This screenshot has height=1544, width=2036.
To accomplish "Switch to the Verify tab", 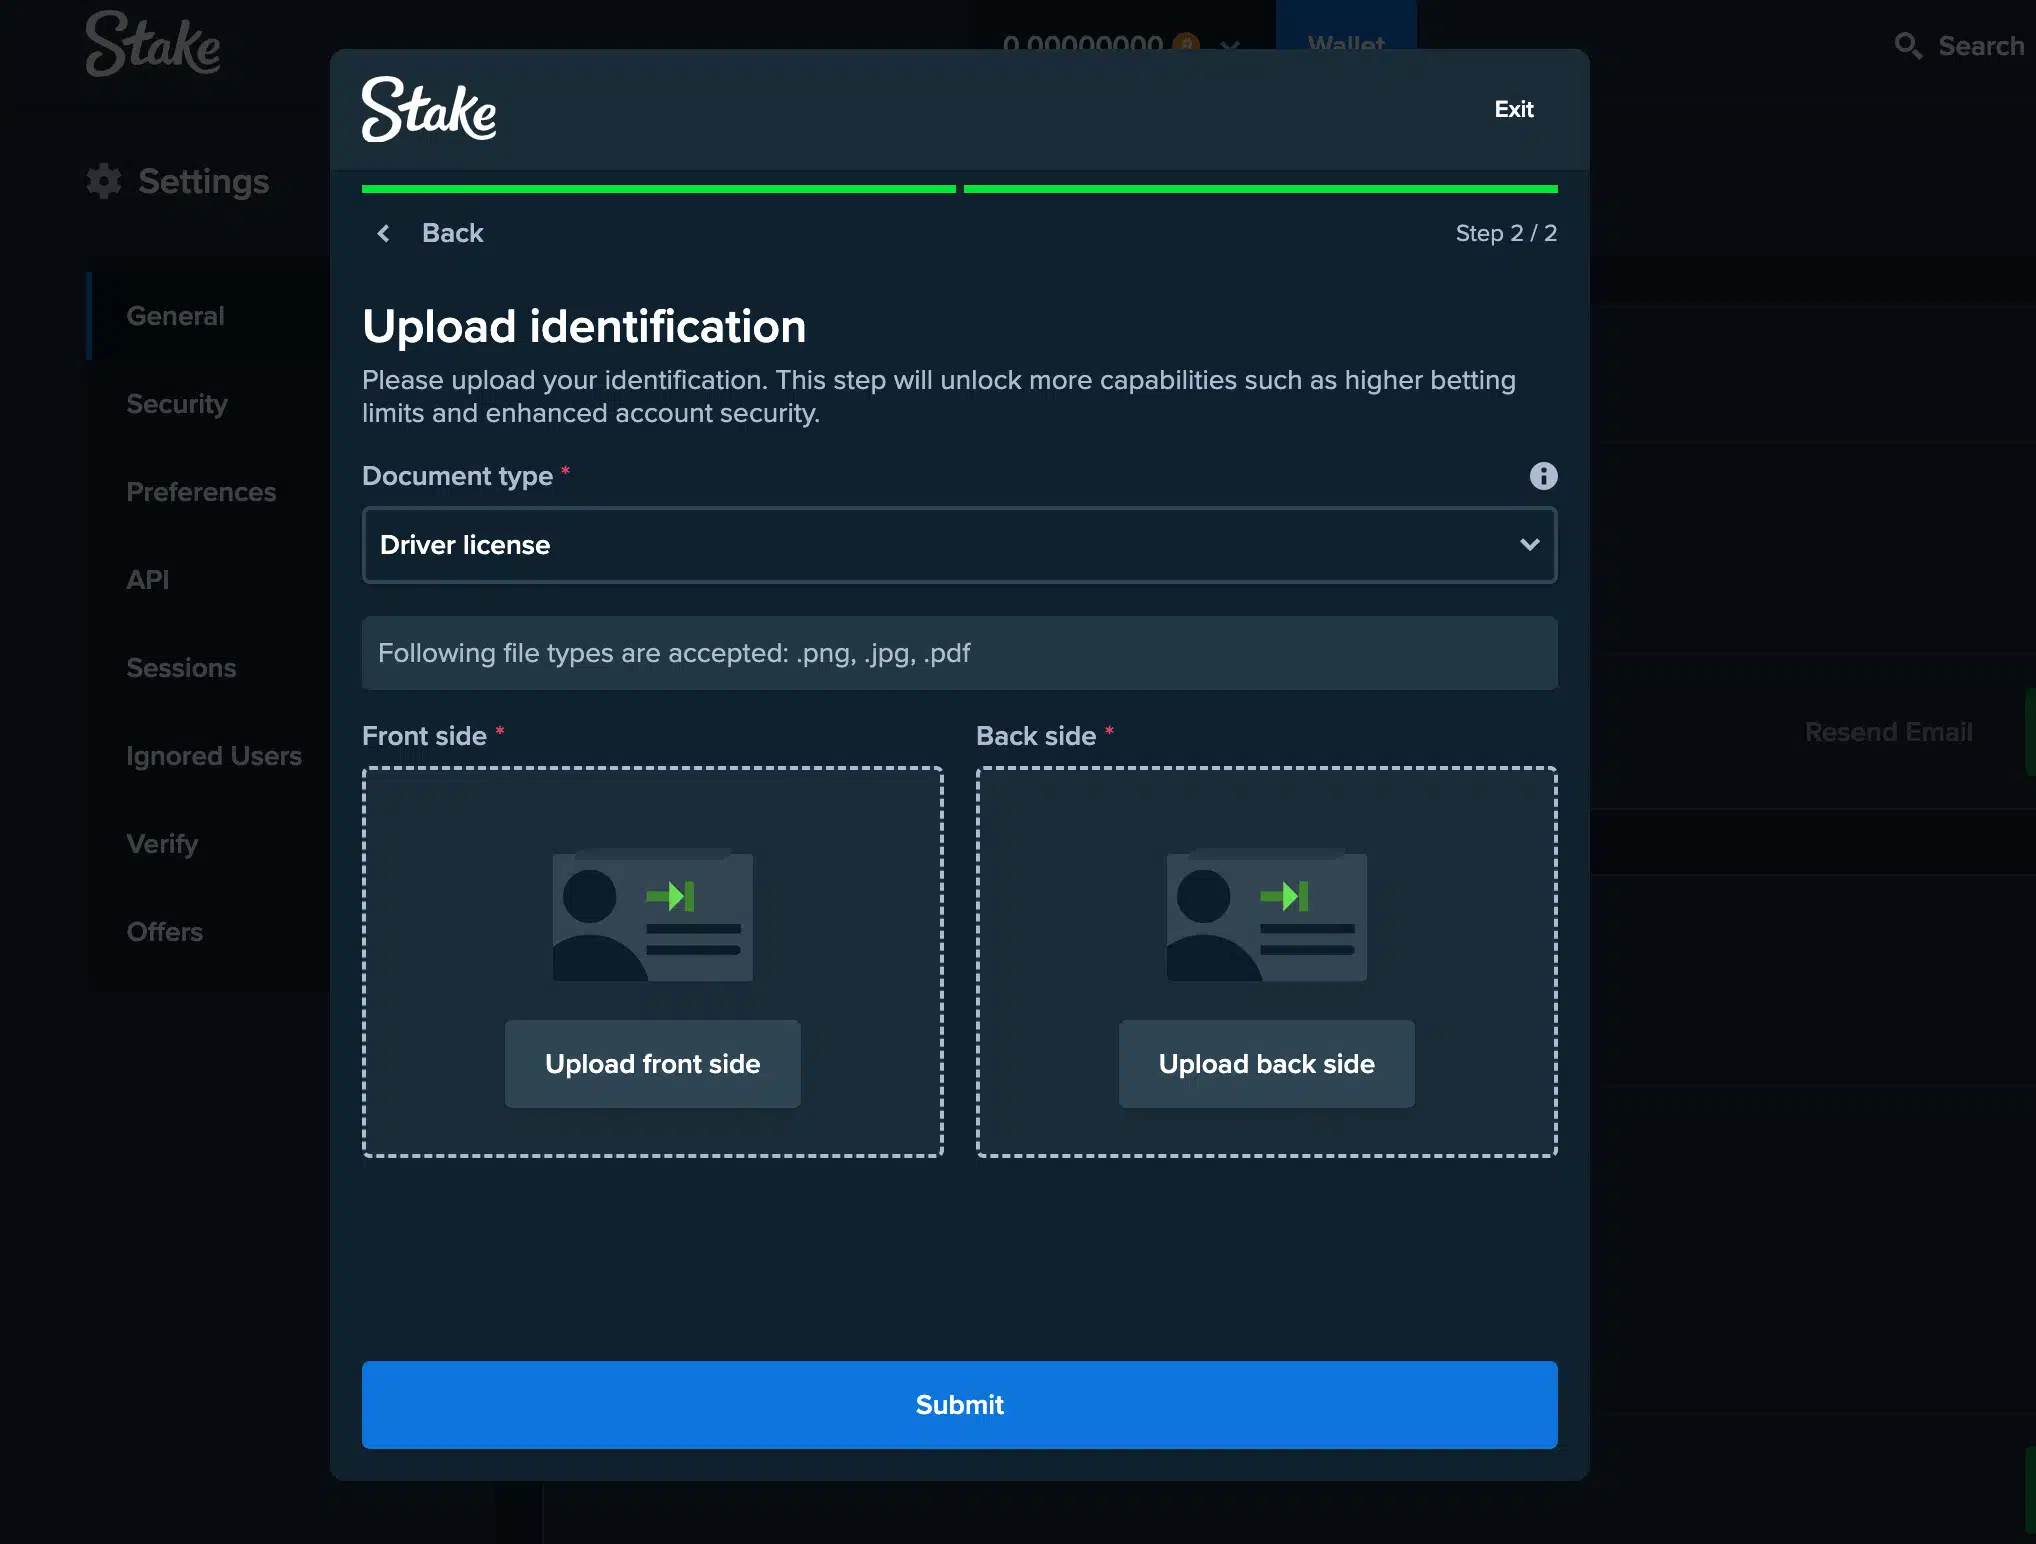I will (162, 844).
